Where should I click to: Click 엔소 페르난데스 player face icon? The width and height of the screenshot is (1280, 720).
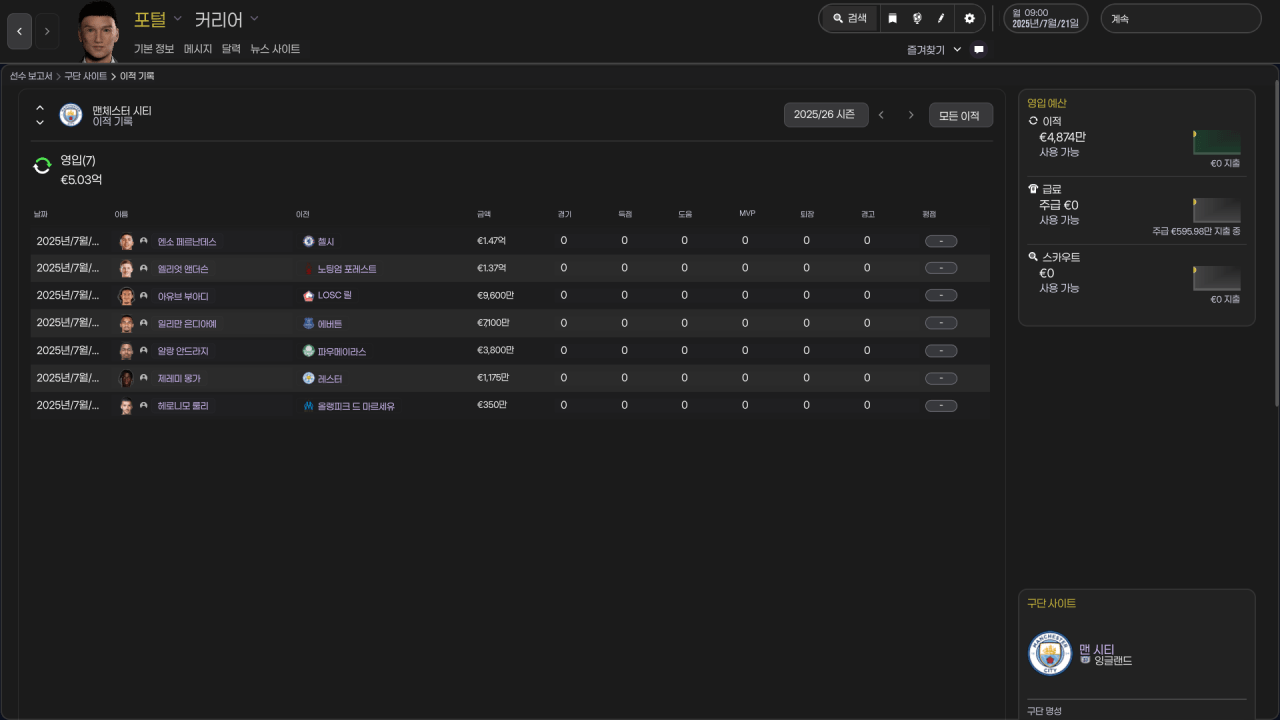tap(126, 242)
